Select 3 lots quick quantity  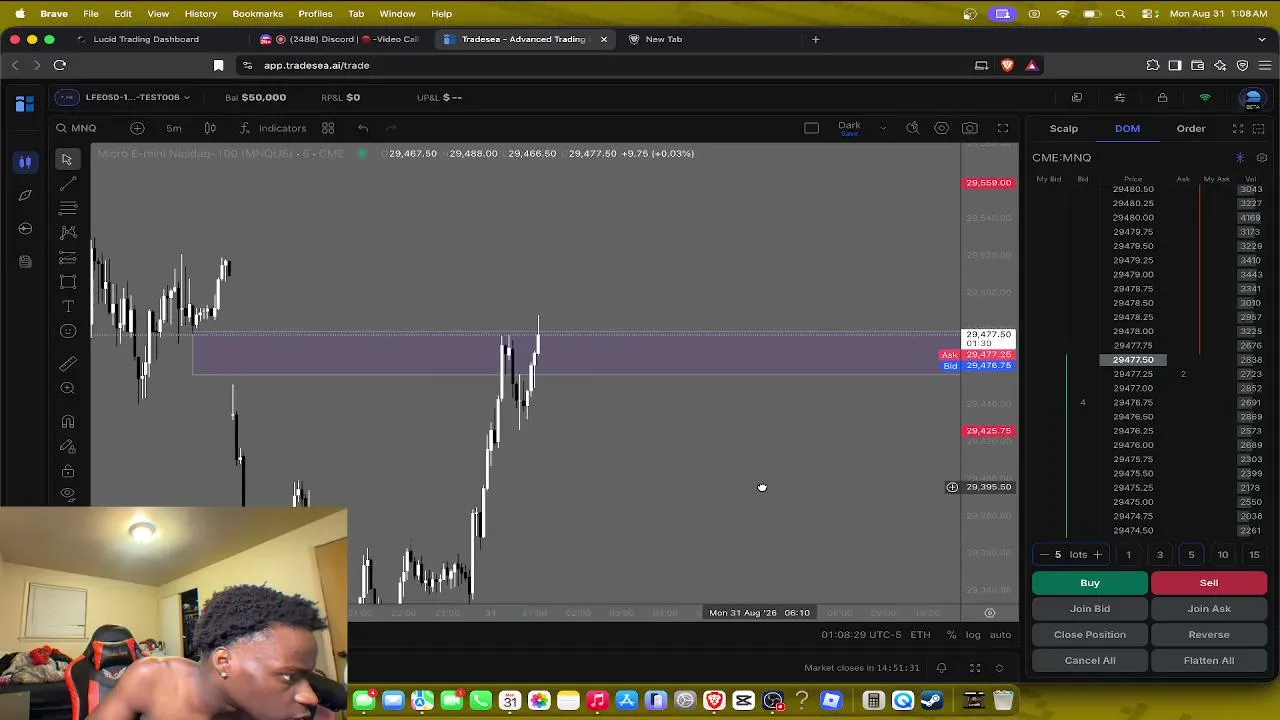pyautogui.click(x=1160, y=555)
